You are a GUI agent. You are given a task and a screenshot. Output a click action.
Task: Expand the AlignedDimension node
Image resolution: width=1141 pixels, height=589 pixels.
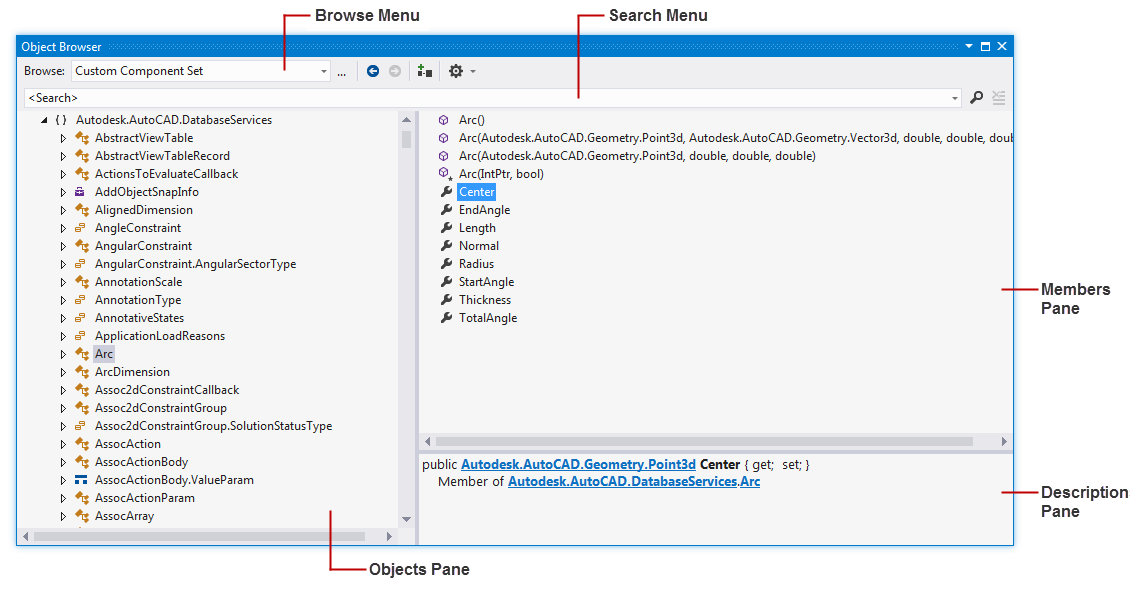pyautogui.click(x=63, y=210)
